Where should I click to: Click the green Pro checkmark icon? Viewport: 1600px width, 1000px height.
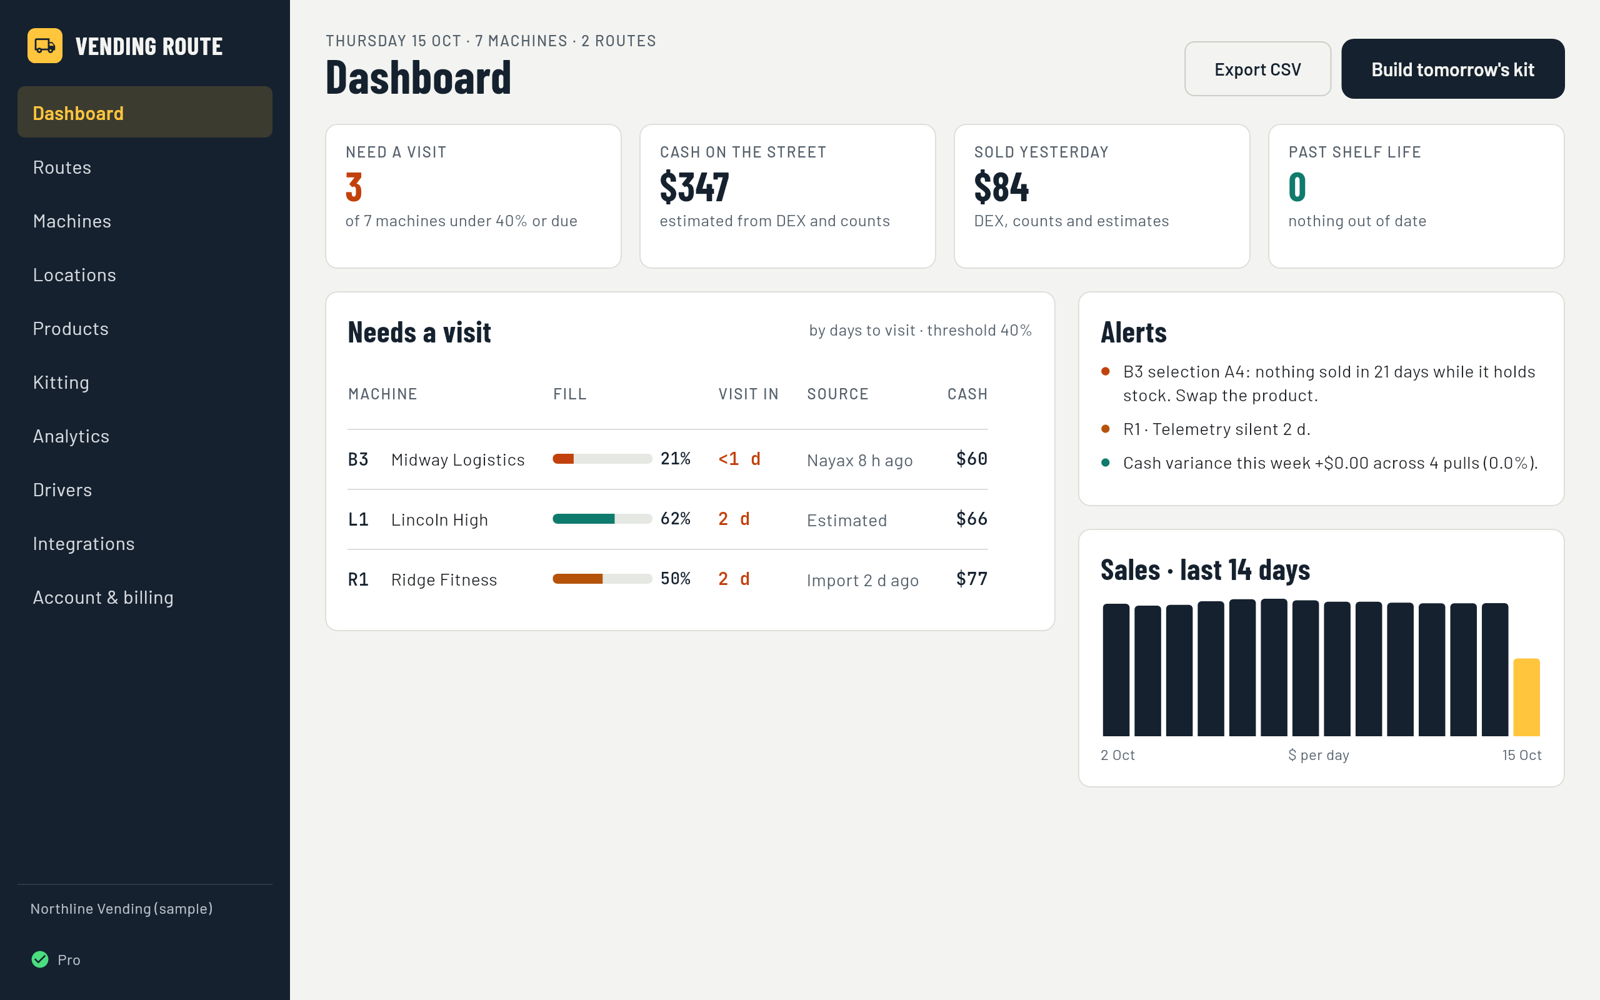pyautogui.click(x=40, y=960)
